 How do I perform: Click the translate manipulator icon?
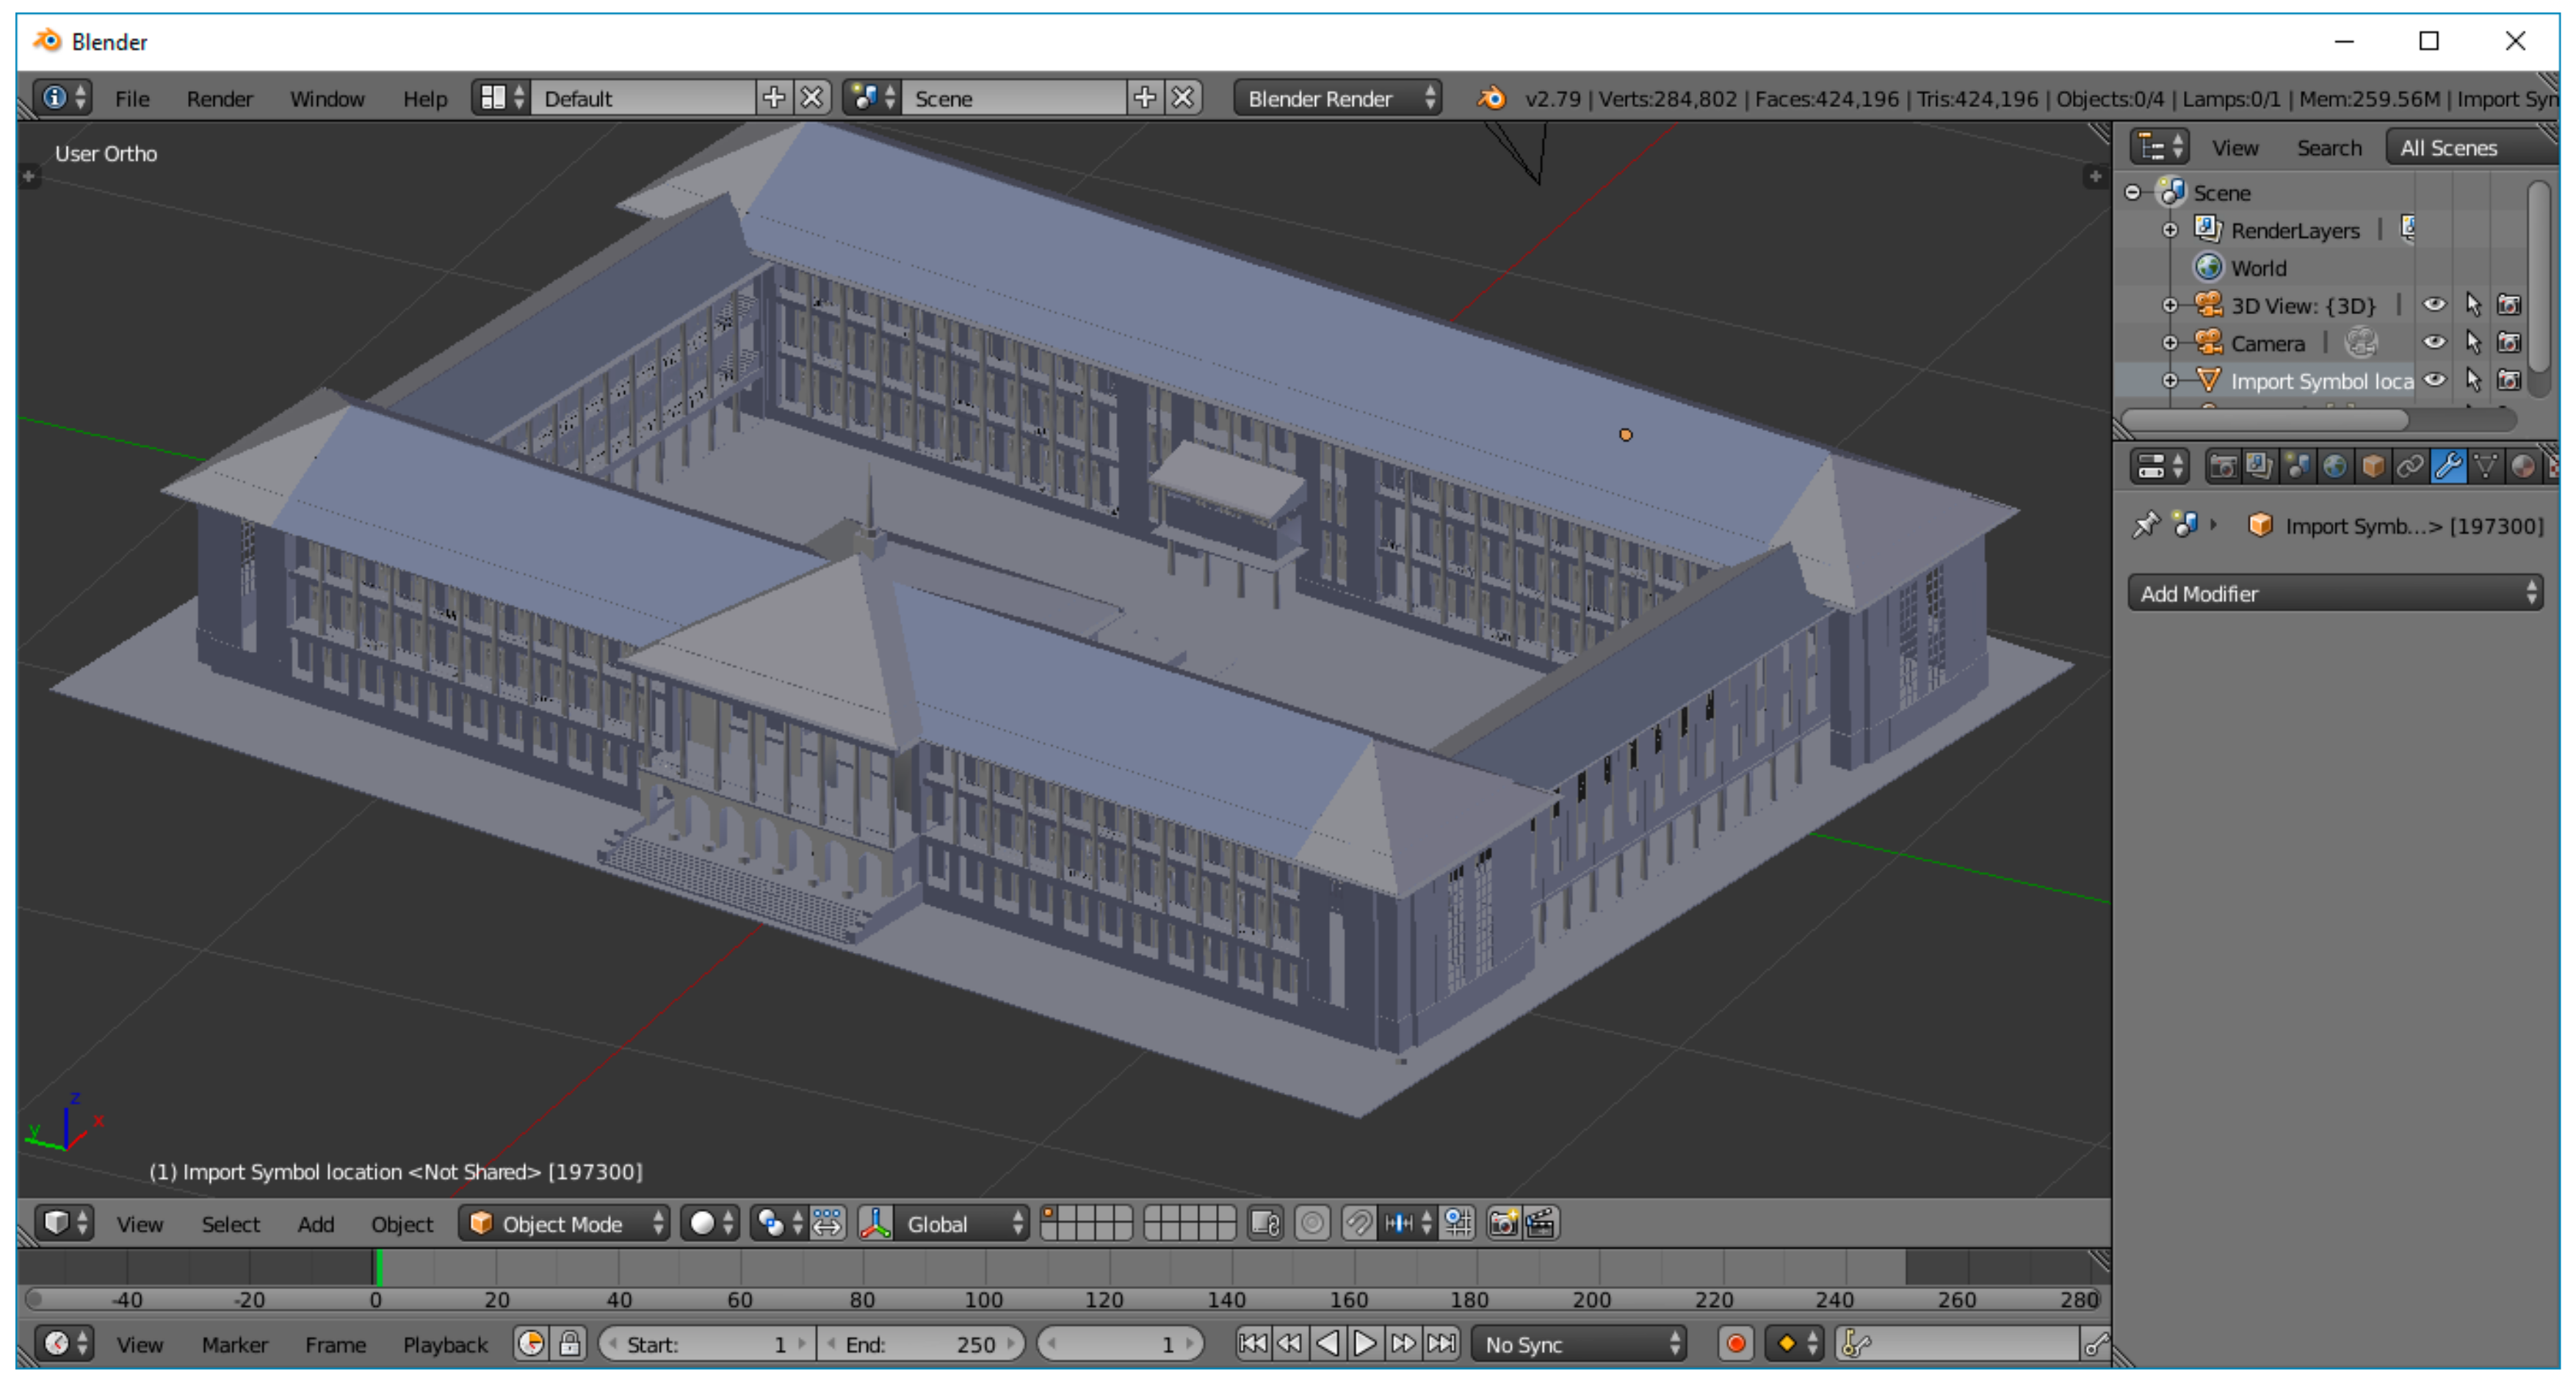point(874,1224)
